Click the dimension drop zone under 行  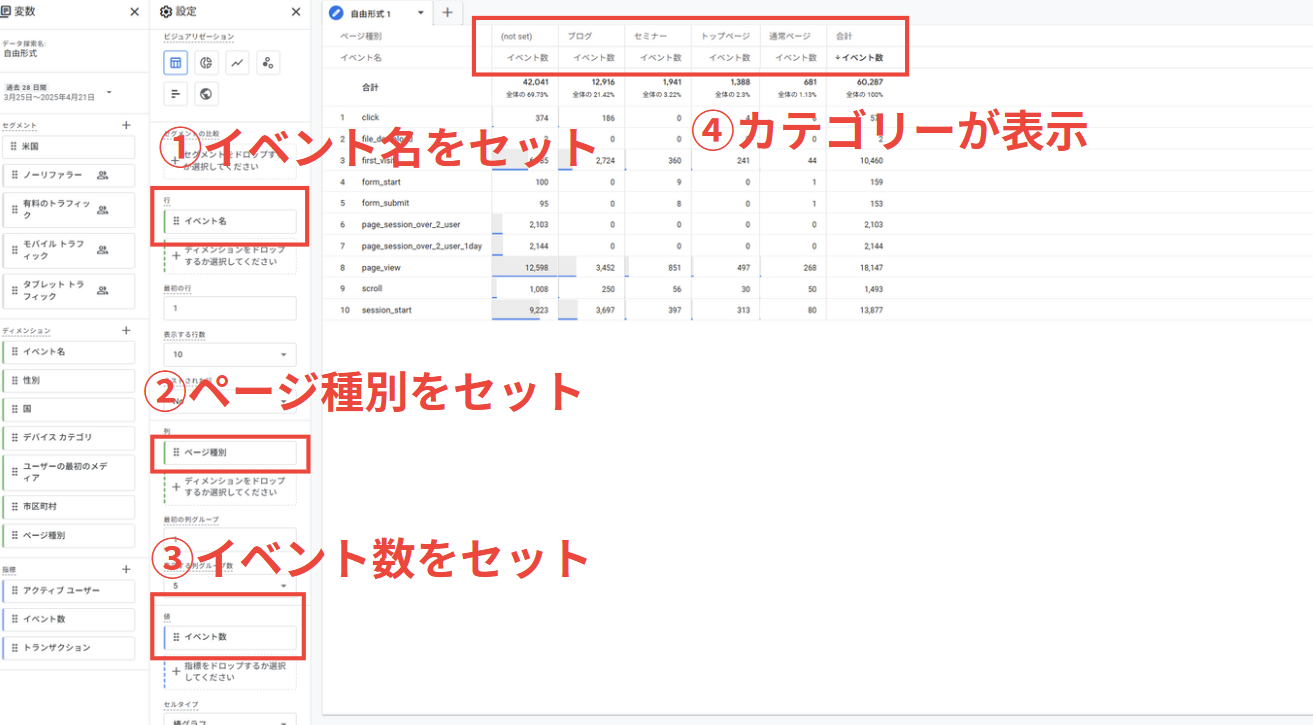click(x=230, y=256)
